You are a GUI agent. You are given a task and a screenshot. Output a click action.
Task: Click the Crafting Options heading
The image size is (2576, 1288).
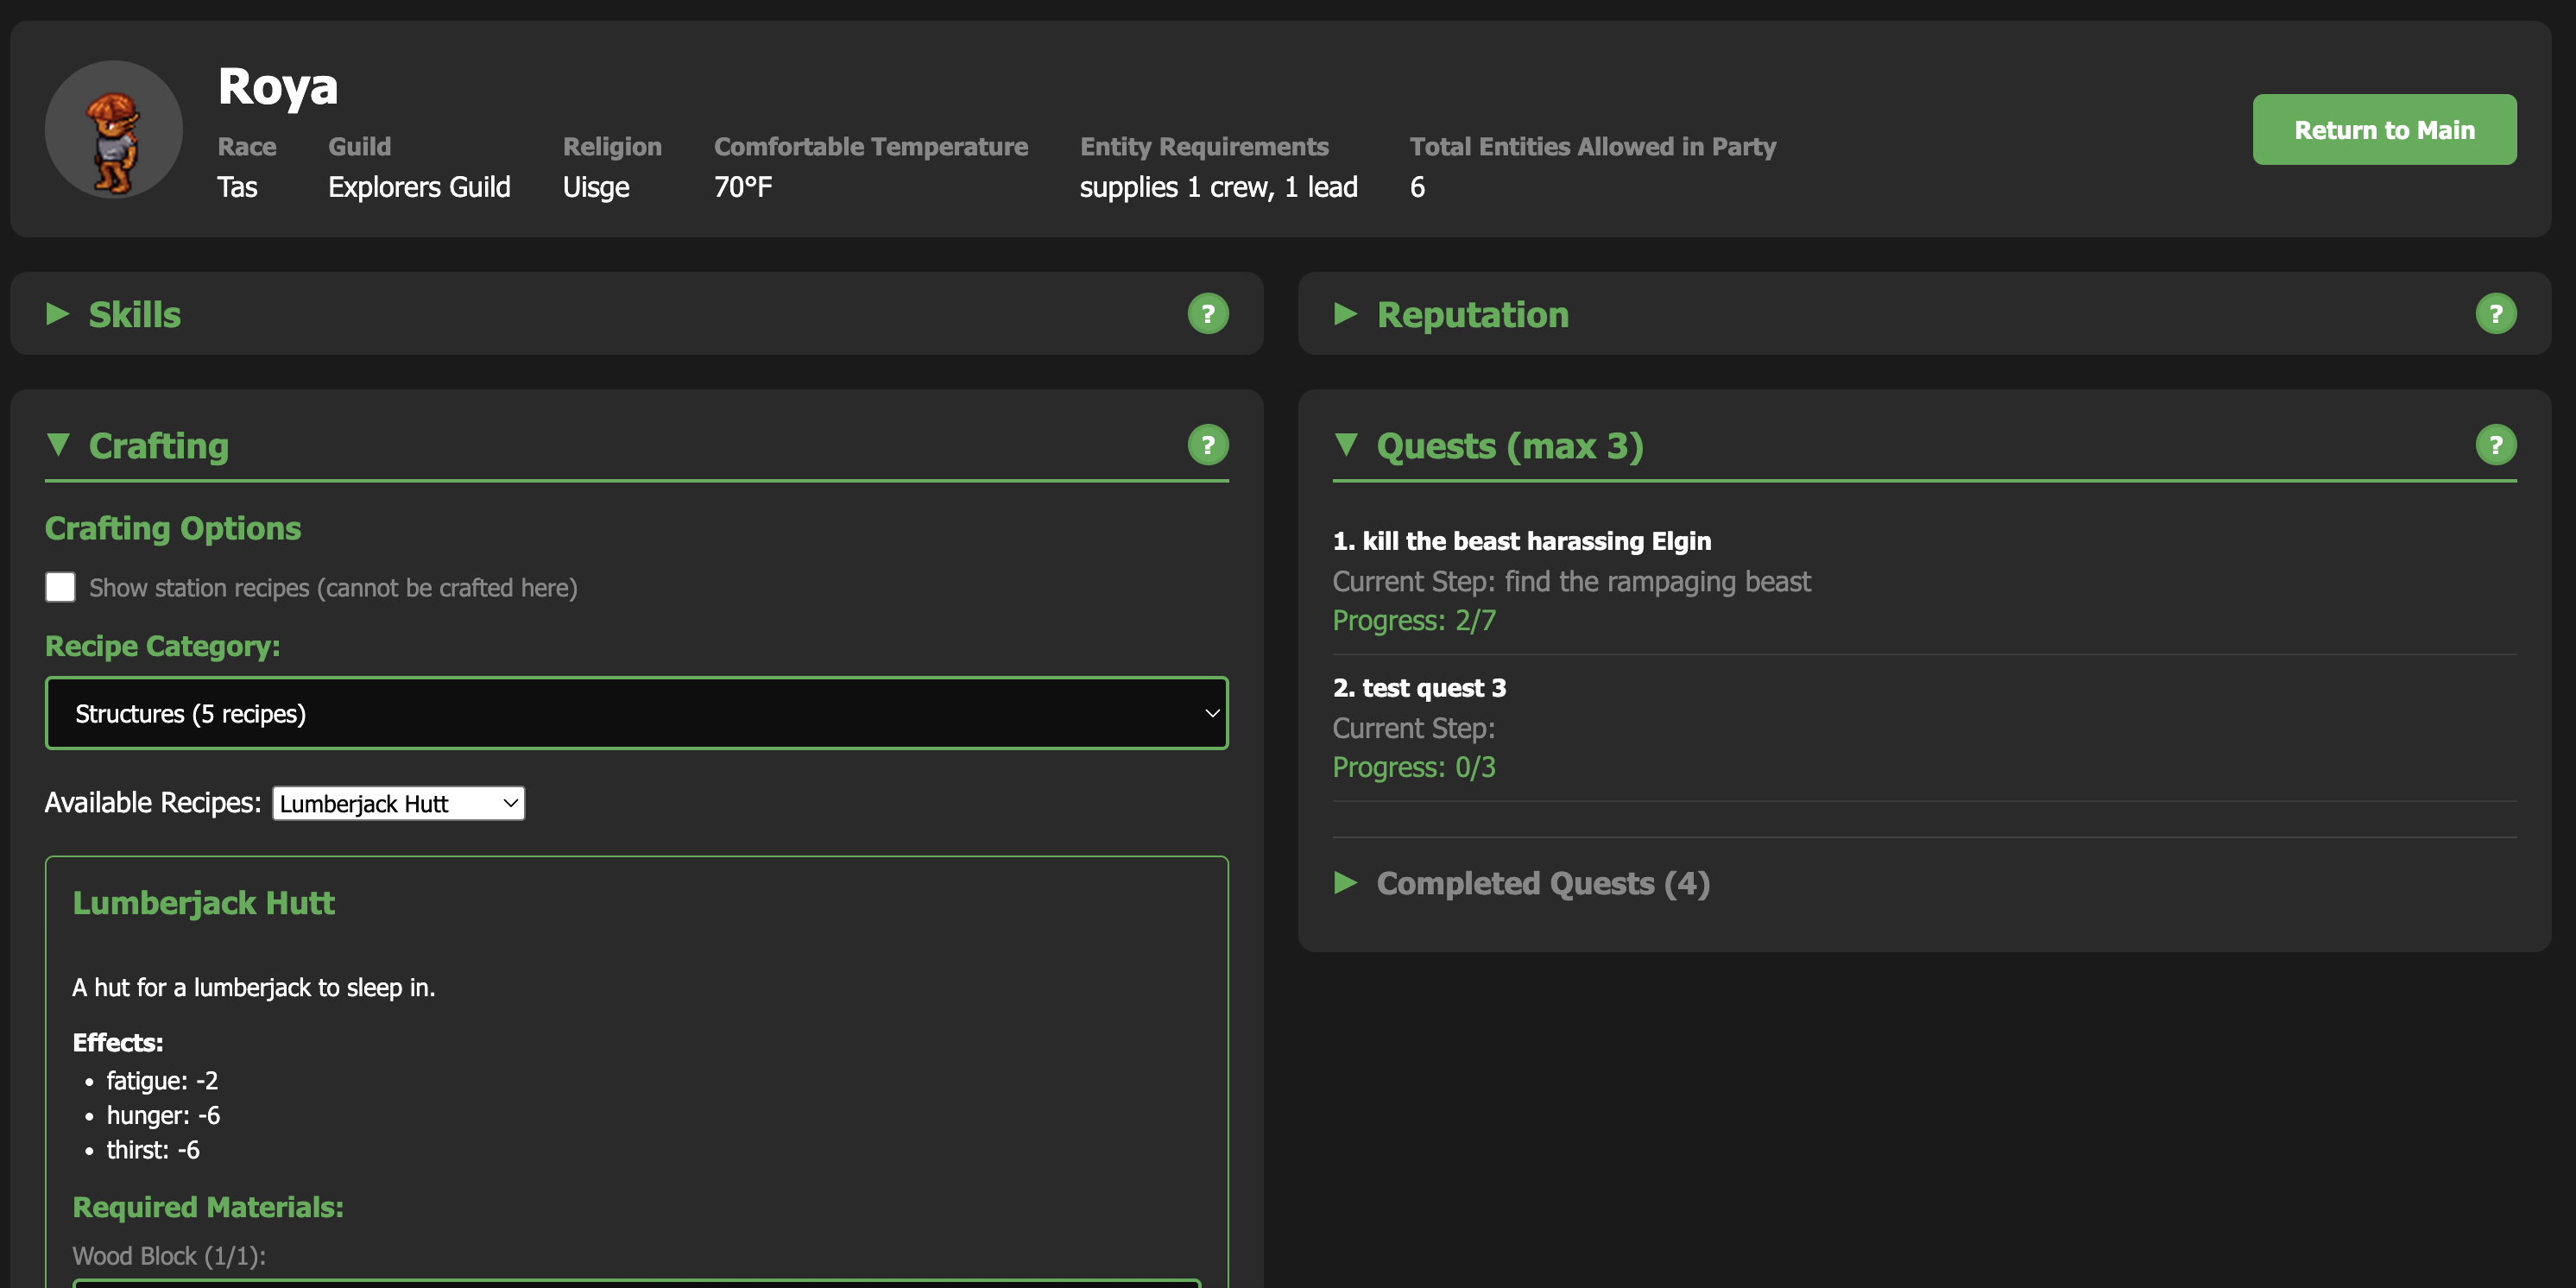point(173,528)
